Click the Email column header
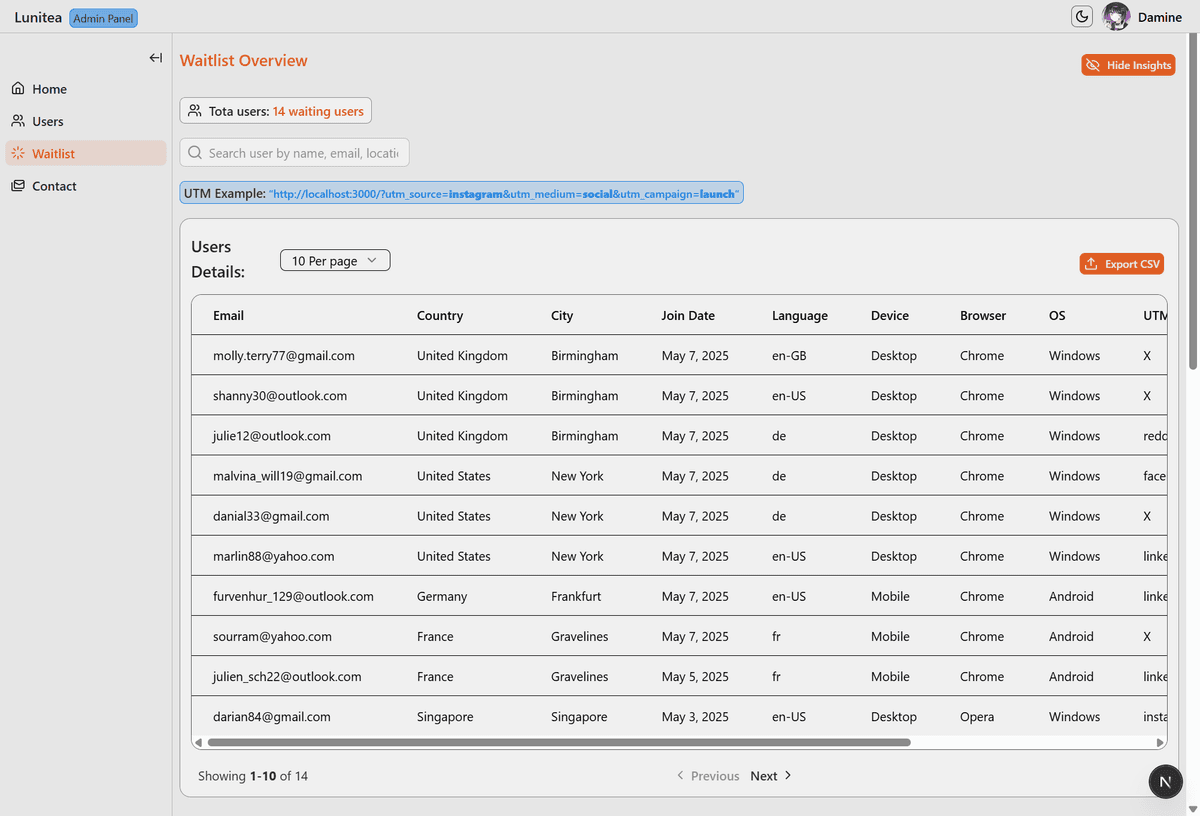The image size is (1200, 816). [x=228, y=316]
